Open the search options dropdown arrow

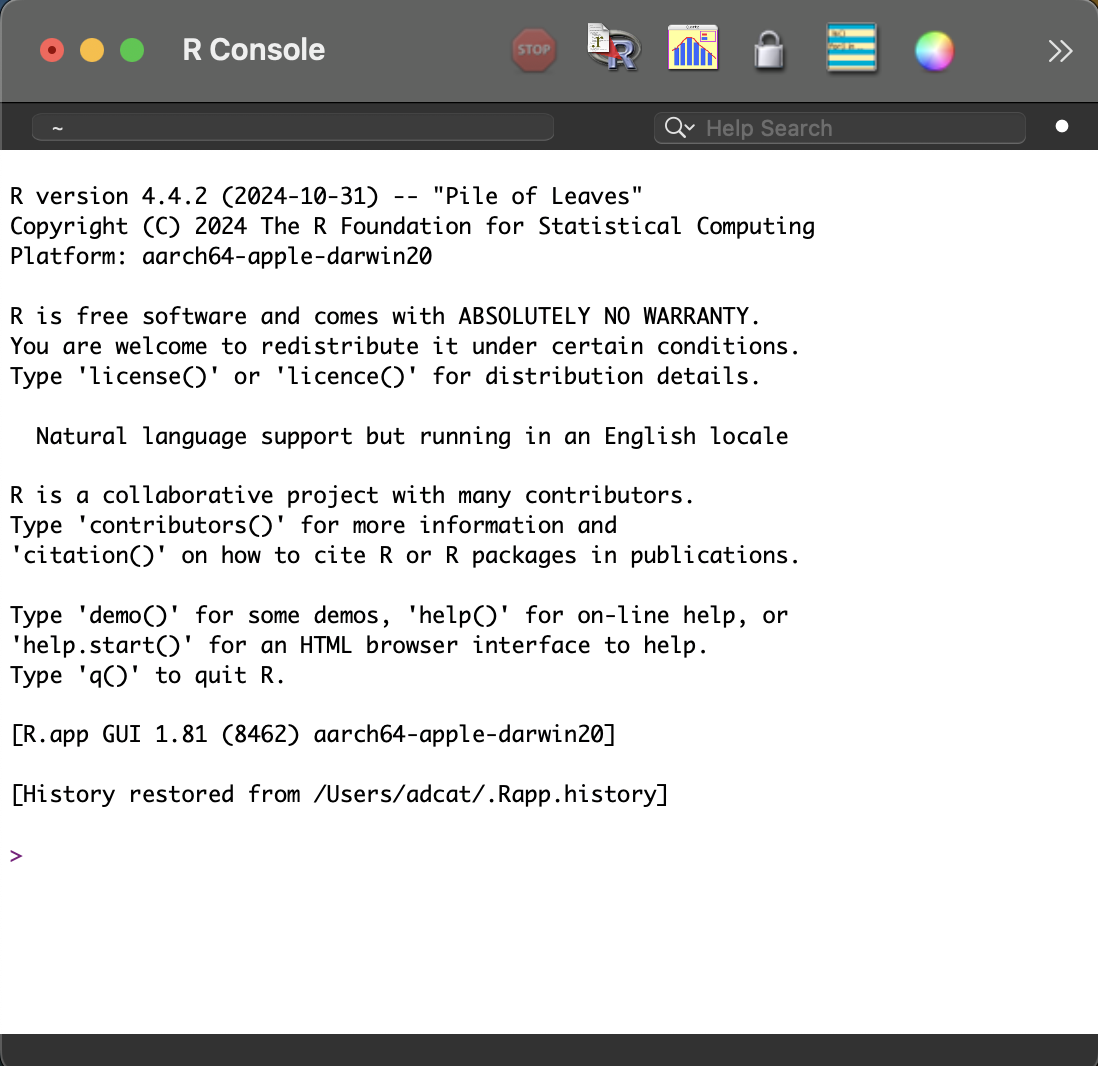pyautogui.click(x=690, y=129)
